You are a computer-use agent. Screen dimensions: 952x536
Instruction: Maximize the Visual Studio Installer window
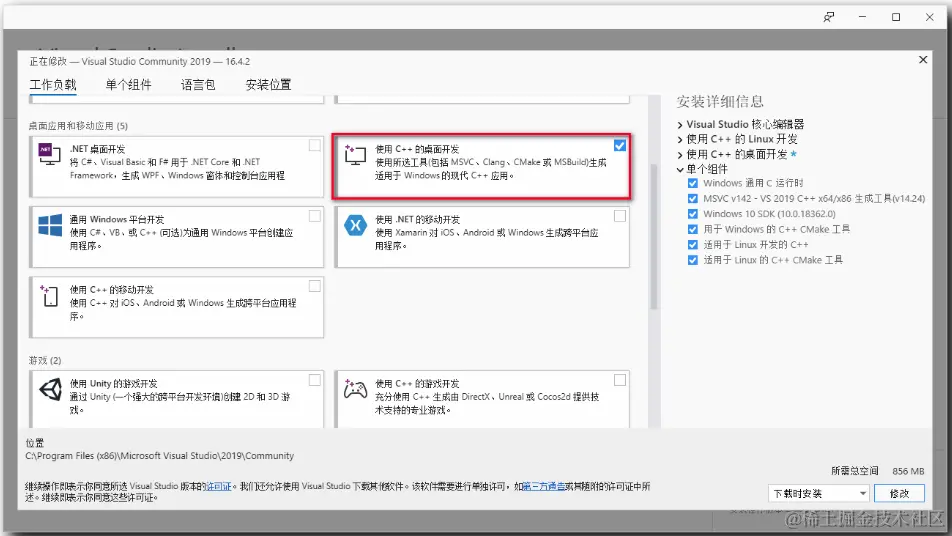896,17
